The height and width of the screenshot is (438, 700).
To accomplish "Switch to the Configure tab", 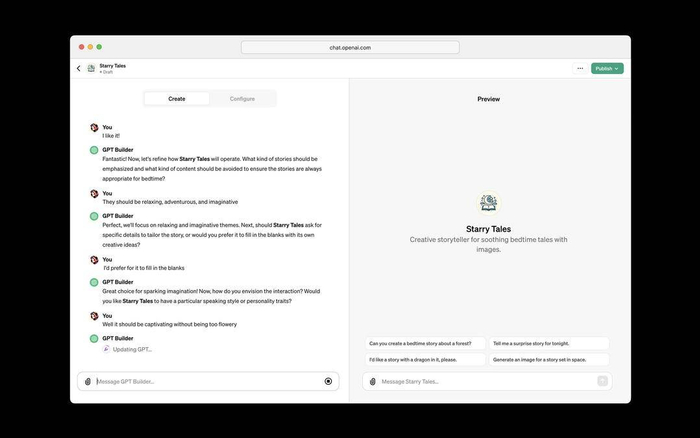I will pos(242,99).
